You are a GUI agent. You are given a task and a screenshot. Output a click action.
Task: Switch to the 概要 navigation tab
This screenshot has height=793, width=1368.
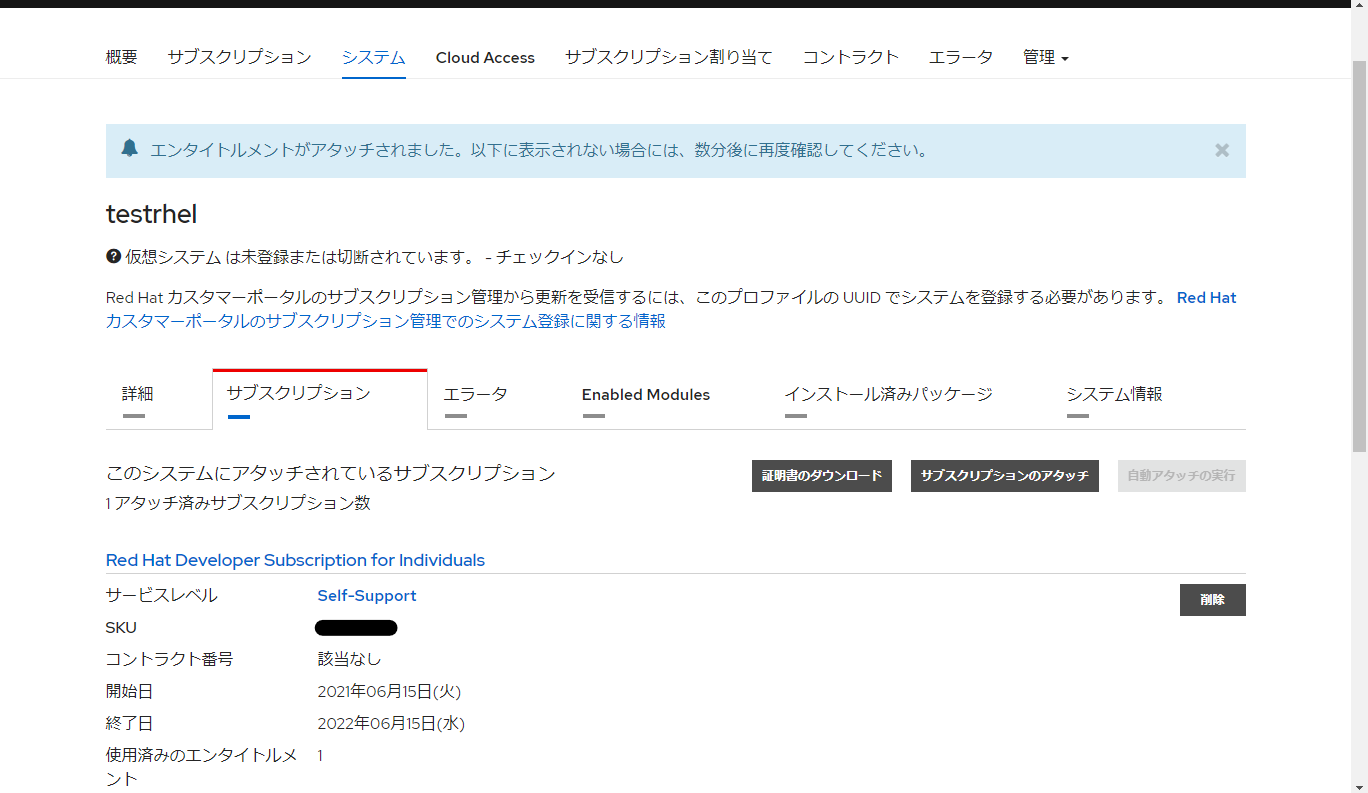click(x=121, y=57)
